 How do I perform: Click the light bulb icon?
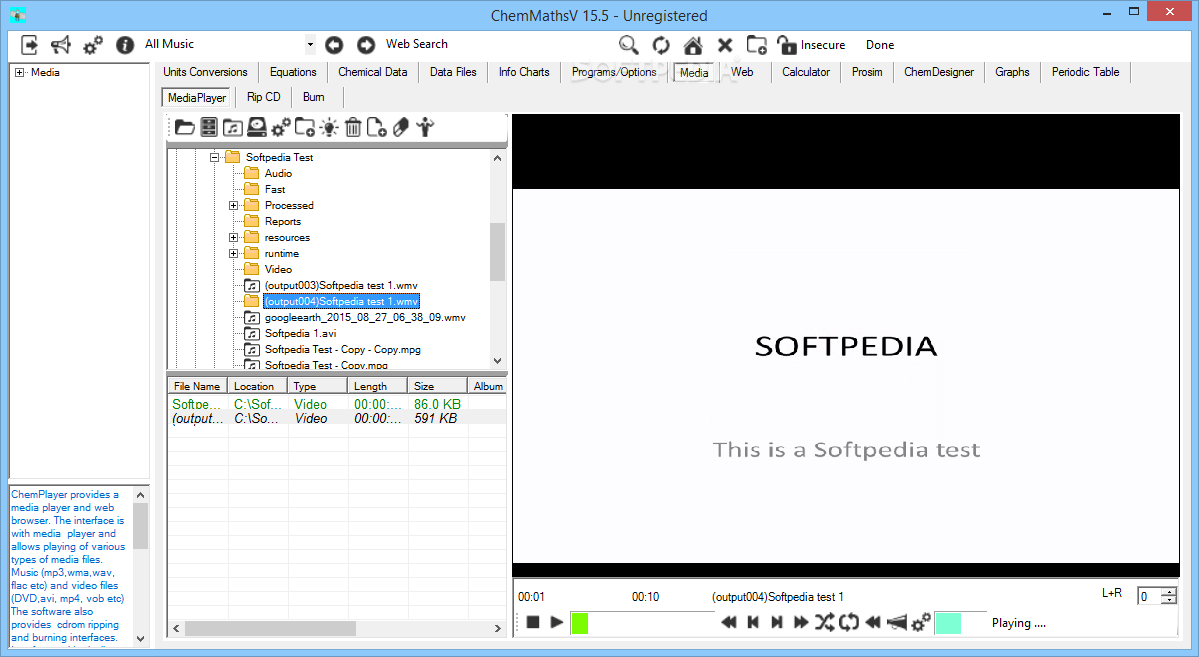329,128
